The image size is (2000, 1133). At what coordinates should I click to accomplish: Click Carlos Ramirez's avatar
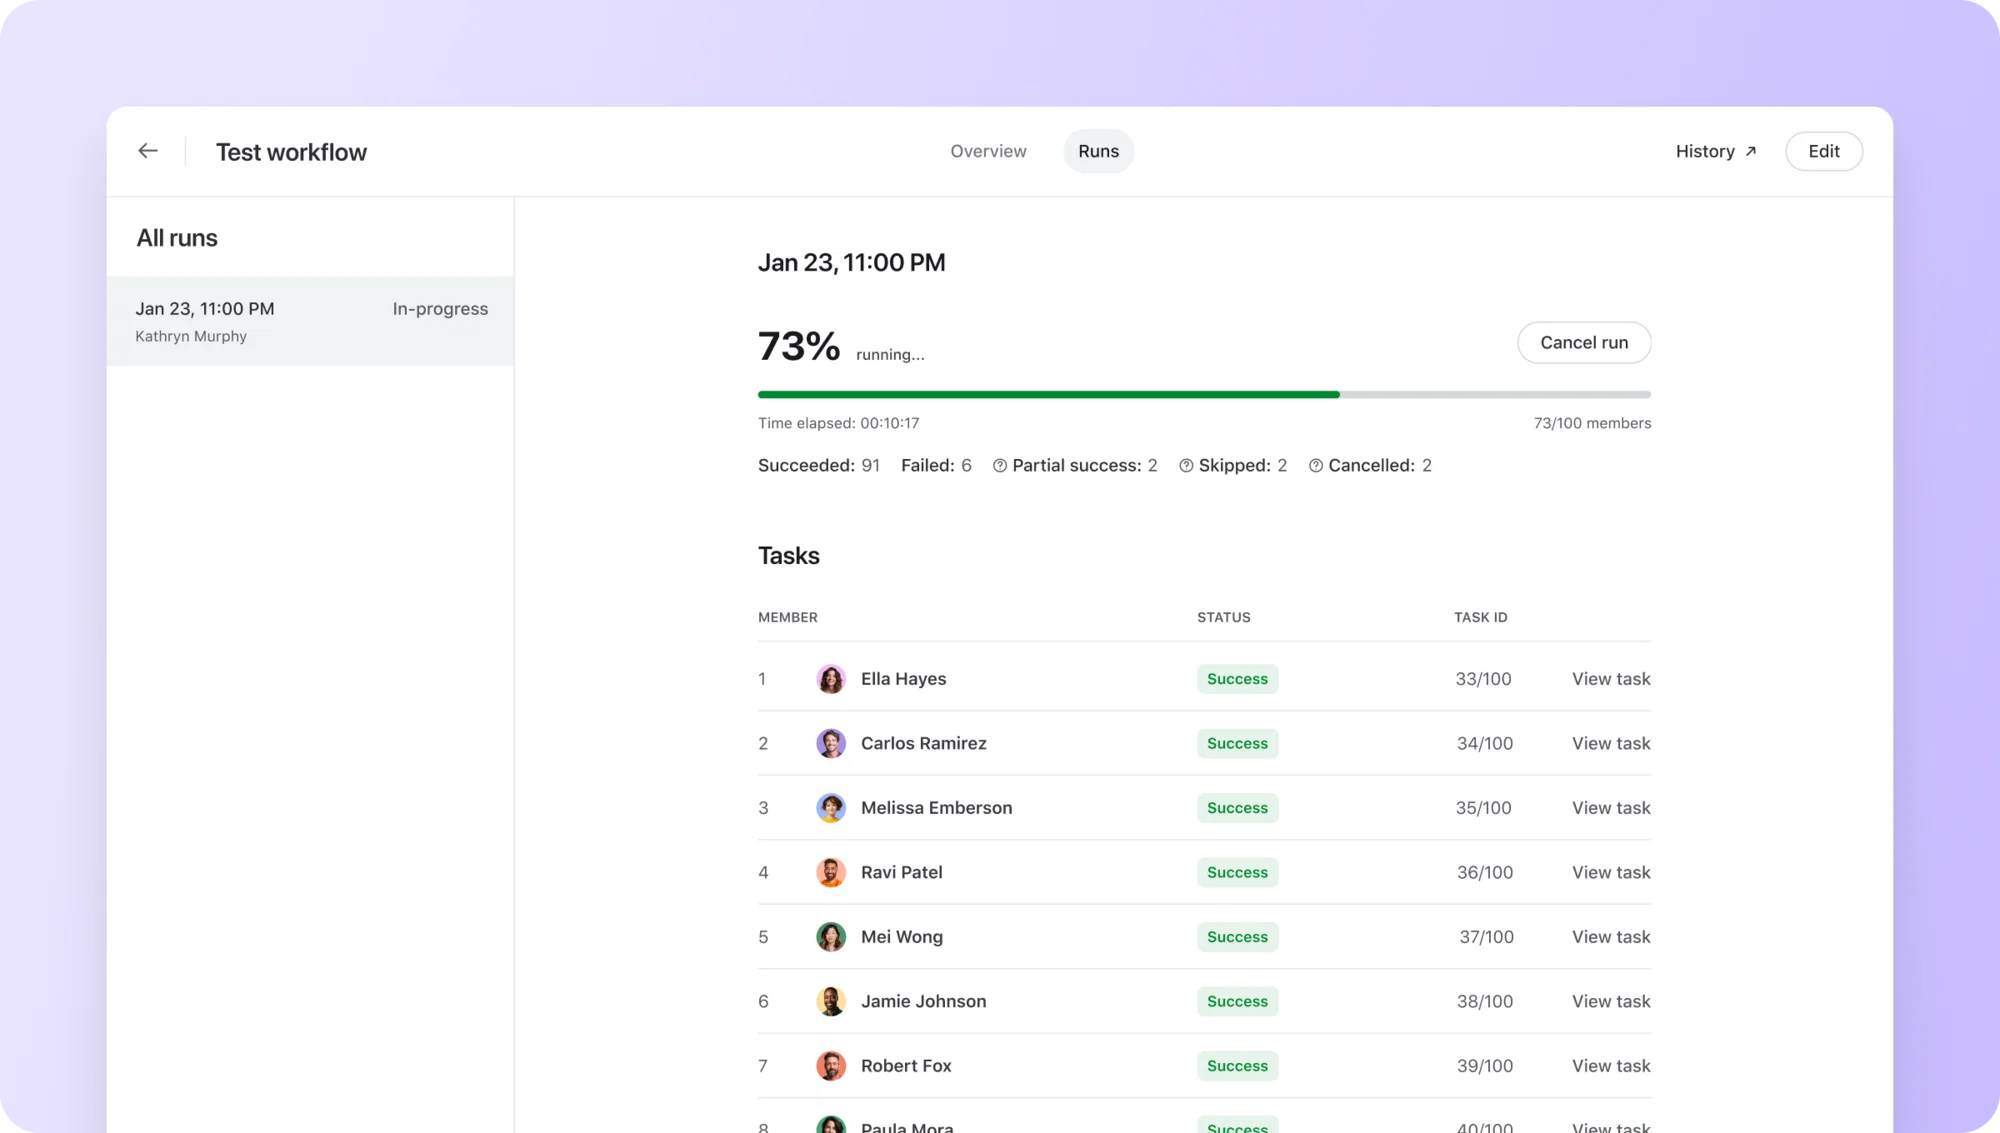click(831, 743)
